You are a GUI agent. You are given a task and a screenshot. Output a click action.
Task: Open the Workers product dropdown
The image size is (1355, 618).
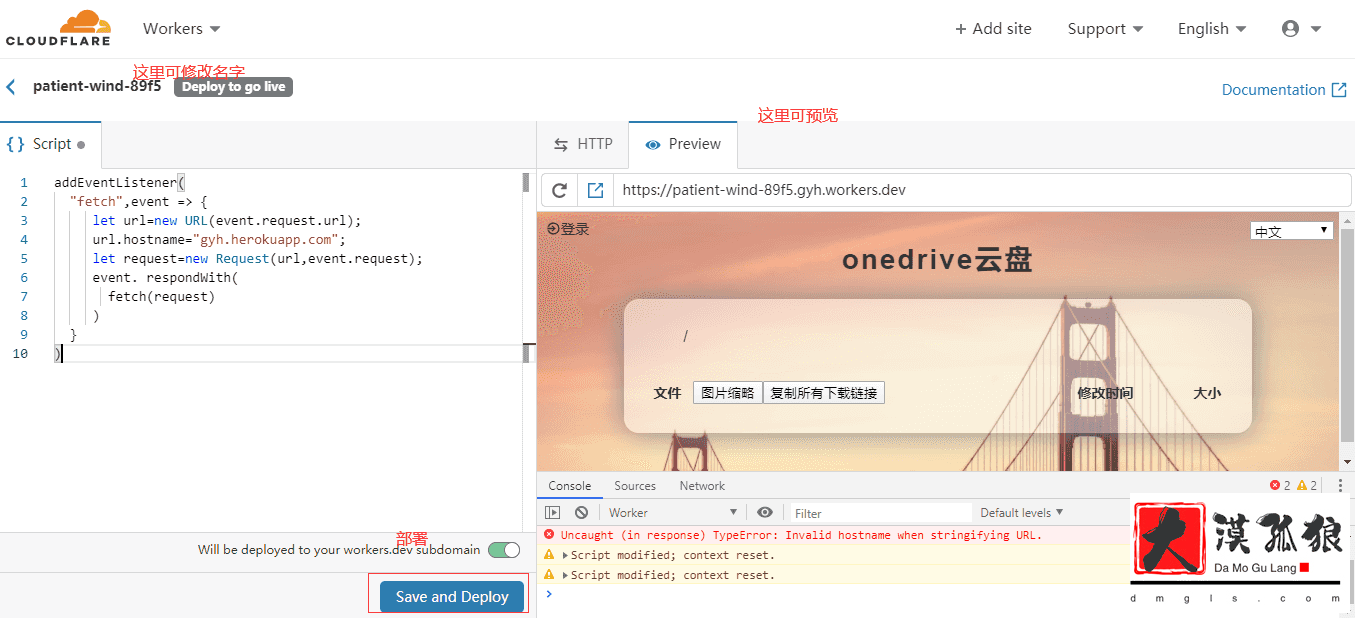[x=180, y=28]
